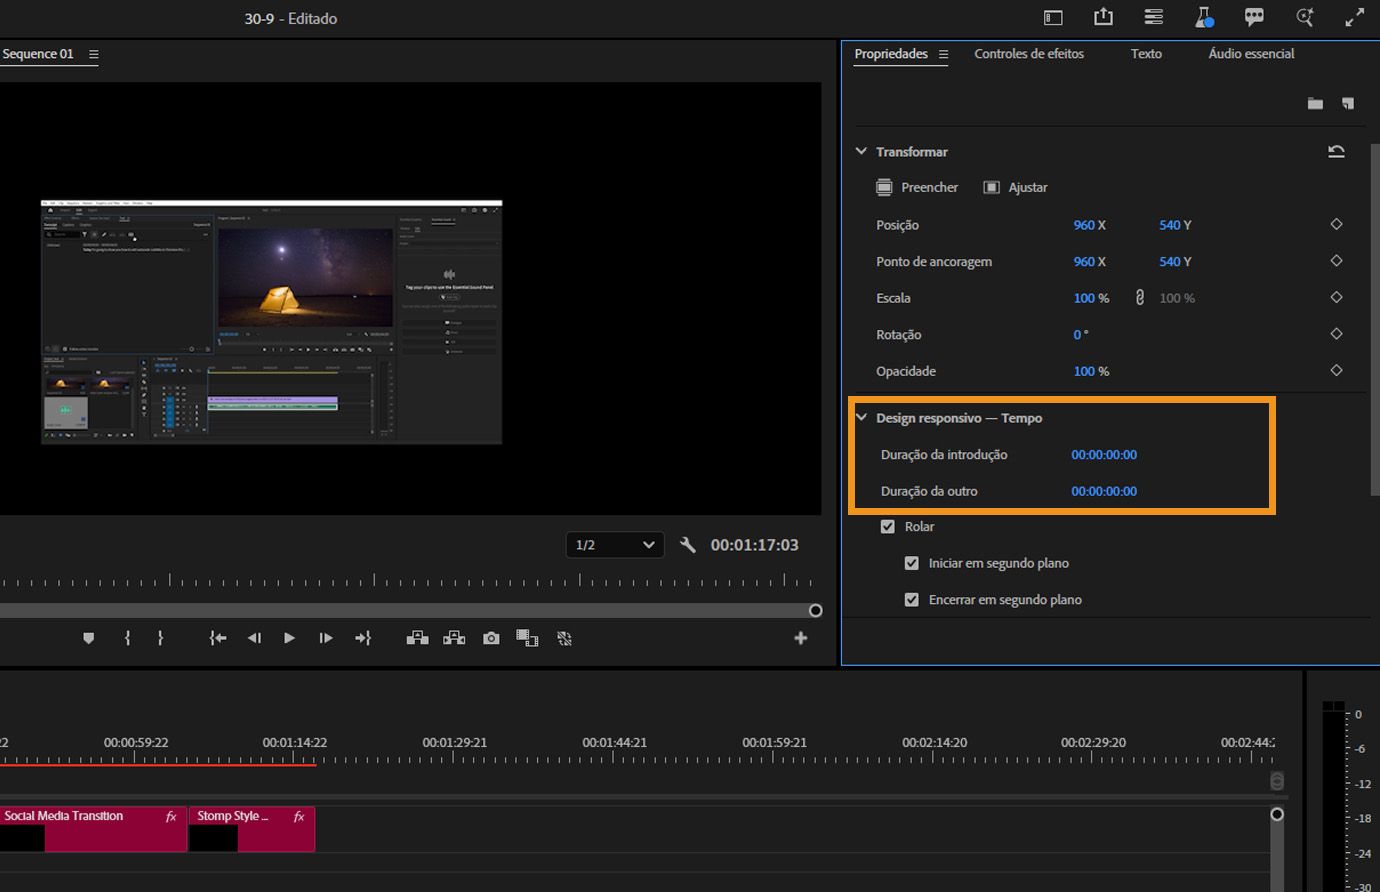The height and width of the screenshot is (892, 1380).
Task: Click the Ajustar button in Transformar
Action: (x=1014, y=187)
